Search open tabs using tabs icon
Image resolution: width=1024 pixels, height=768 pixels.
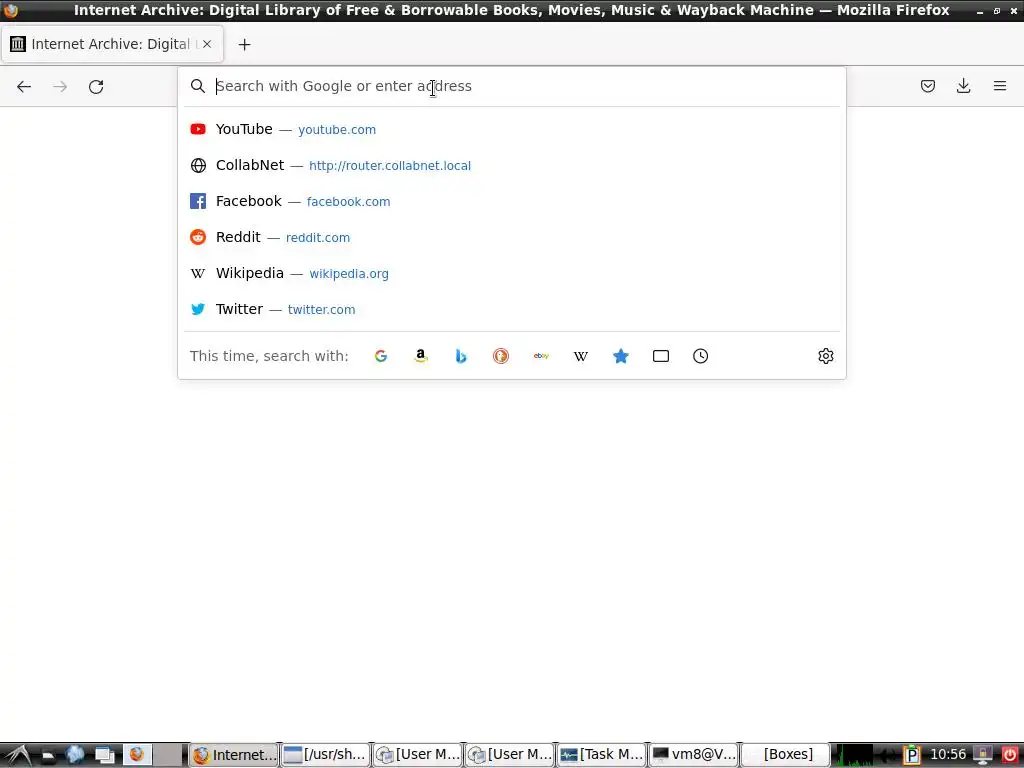(661, 356)
